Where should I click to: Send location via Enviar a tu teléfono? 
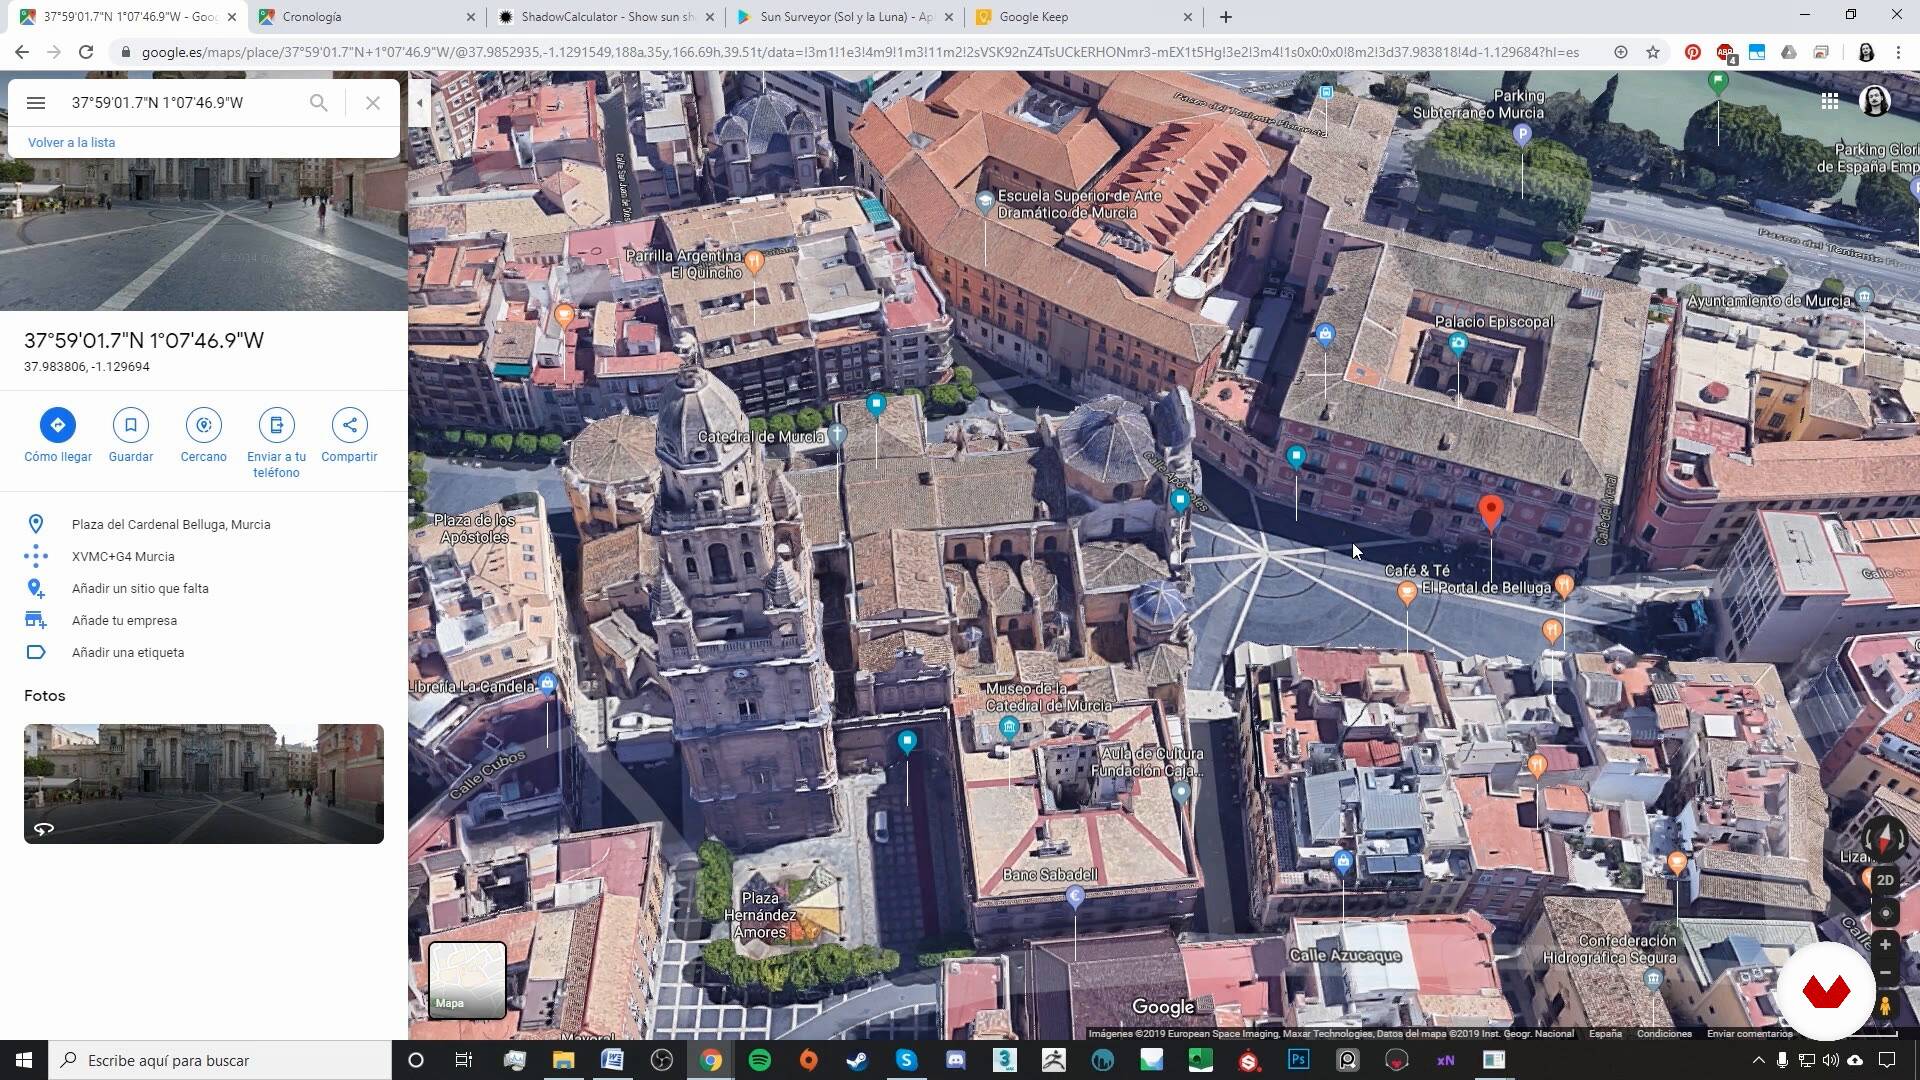[x=277, y=444]
